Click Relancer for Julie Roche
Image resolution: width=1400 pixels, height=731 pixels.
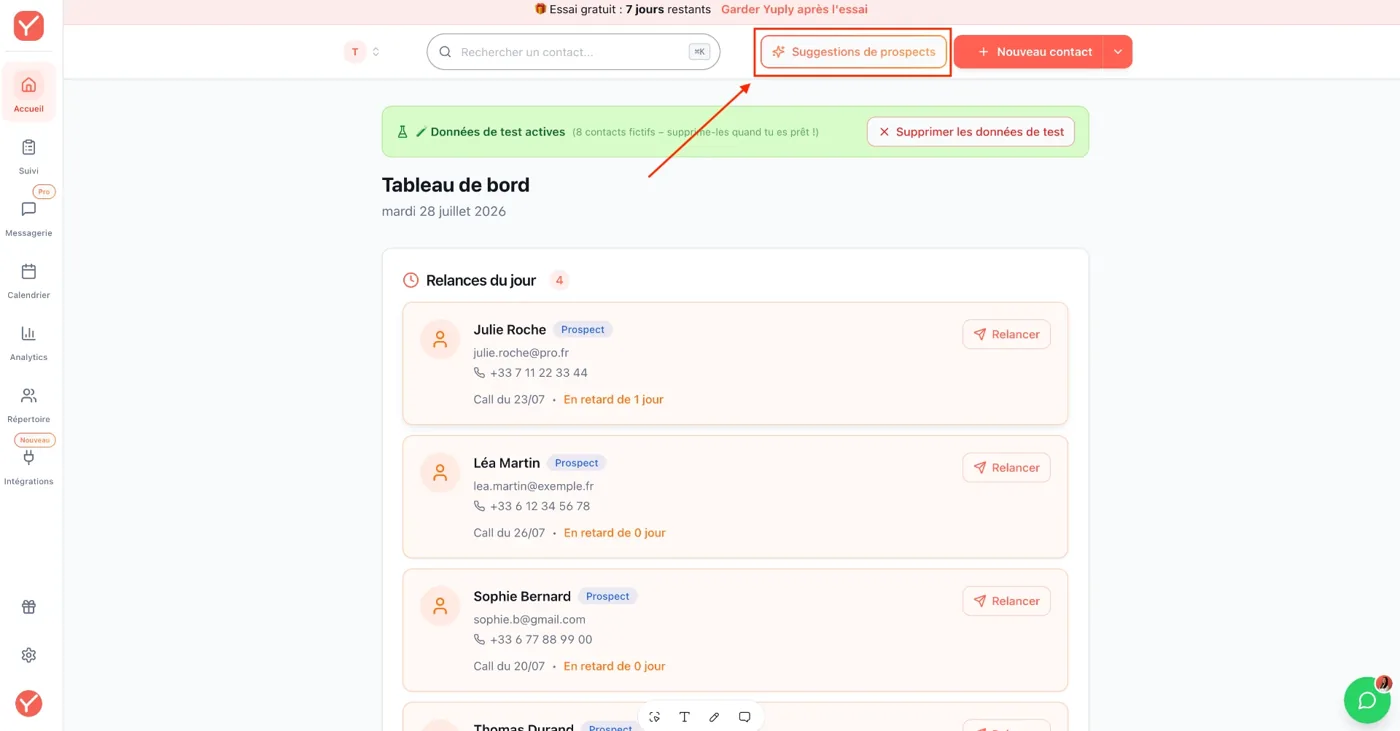point(1006,334)
